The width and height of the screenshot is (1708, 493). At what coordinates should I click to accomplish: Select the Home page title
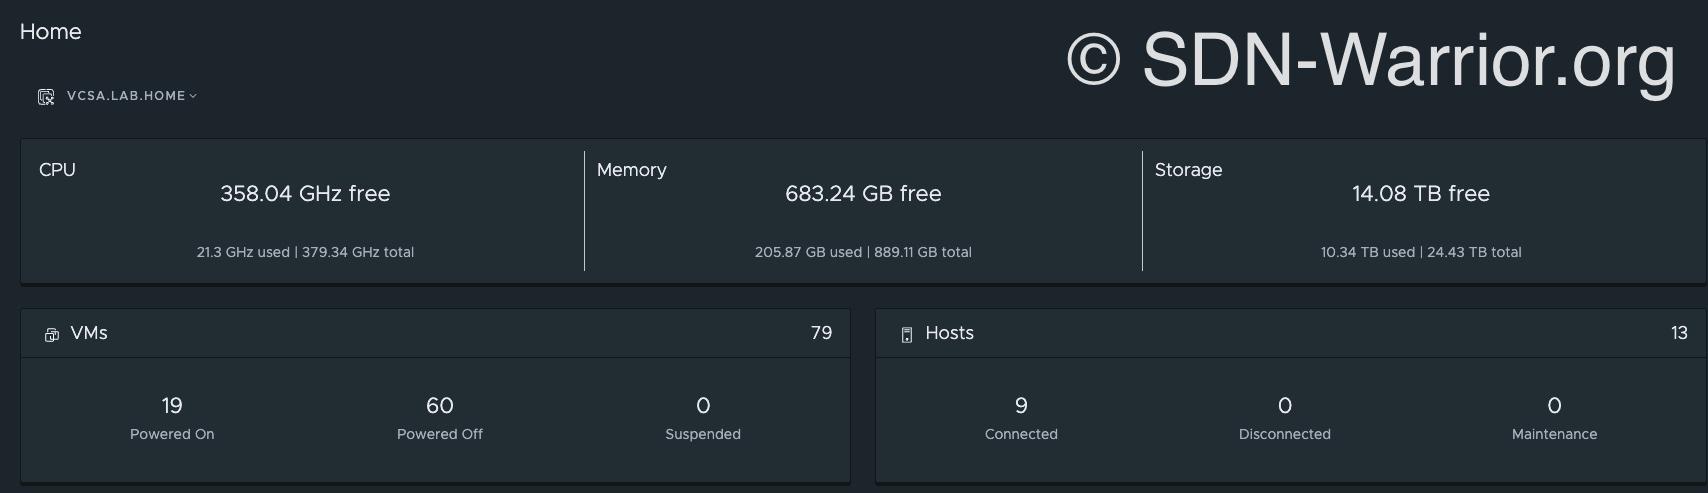point(51,32)
